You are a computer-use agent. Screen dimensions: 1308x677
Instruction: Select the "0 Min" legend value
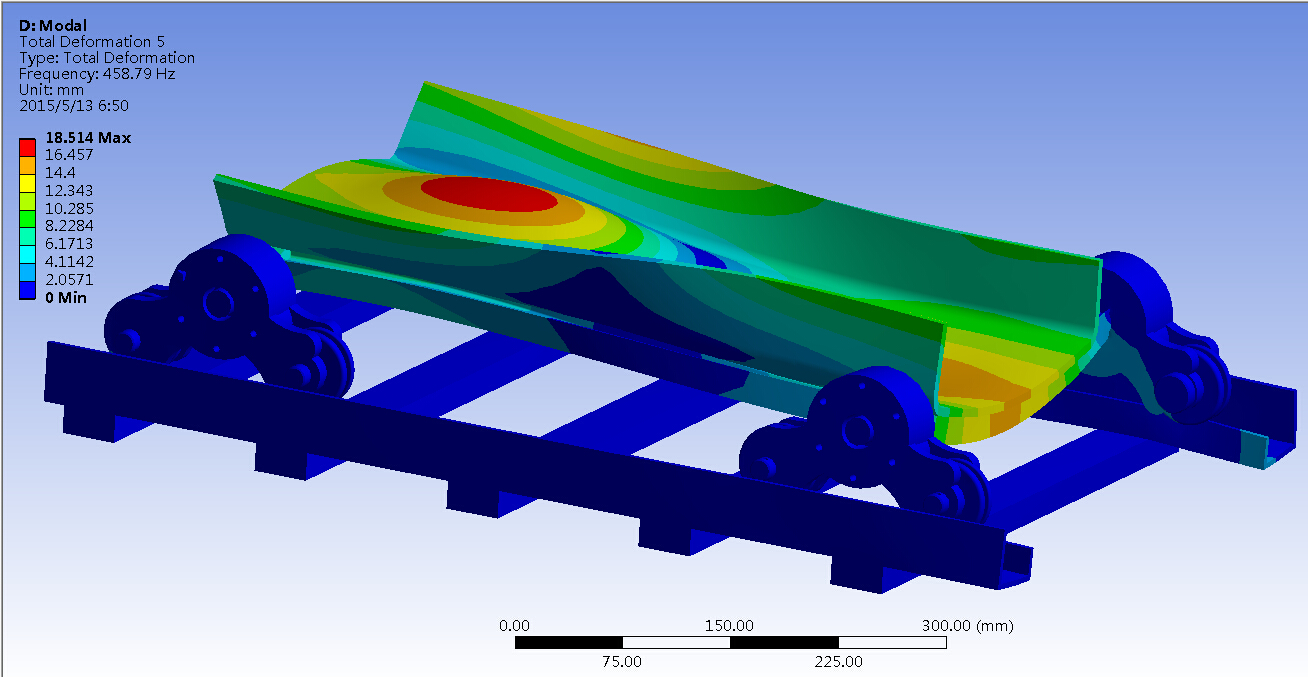coord(66,298)
